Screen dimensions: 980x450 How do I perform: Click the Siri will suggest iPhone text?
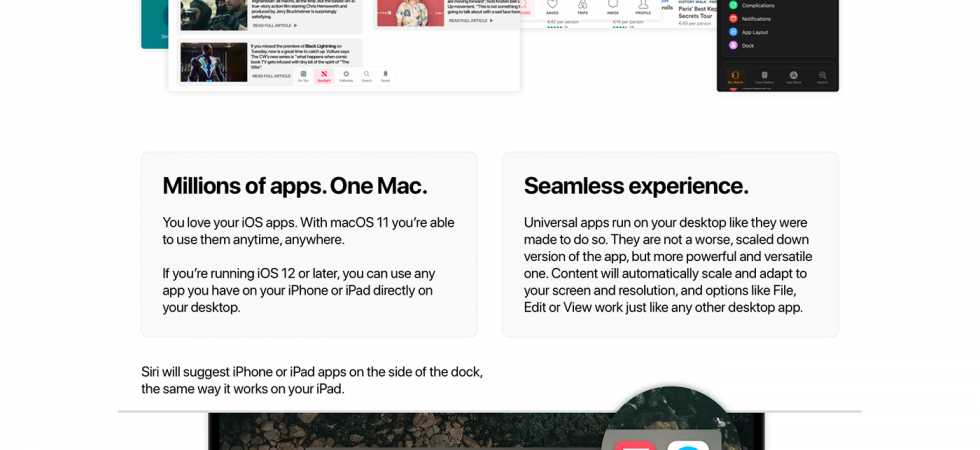[312, 380]
